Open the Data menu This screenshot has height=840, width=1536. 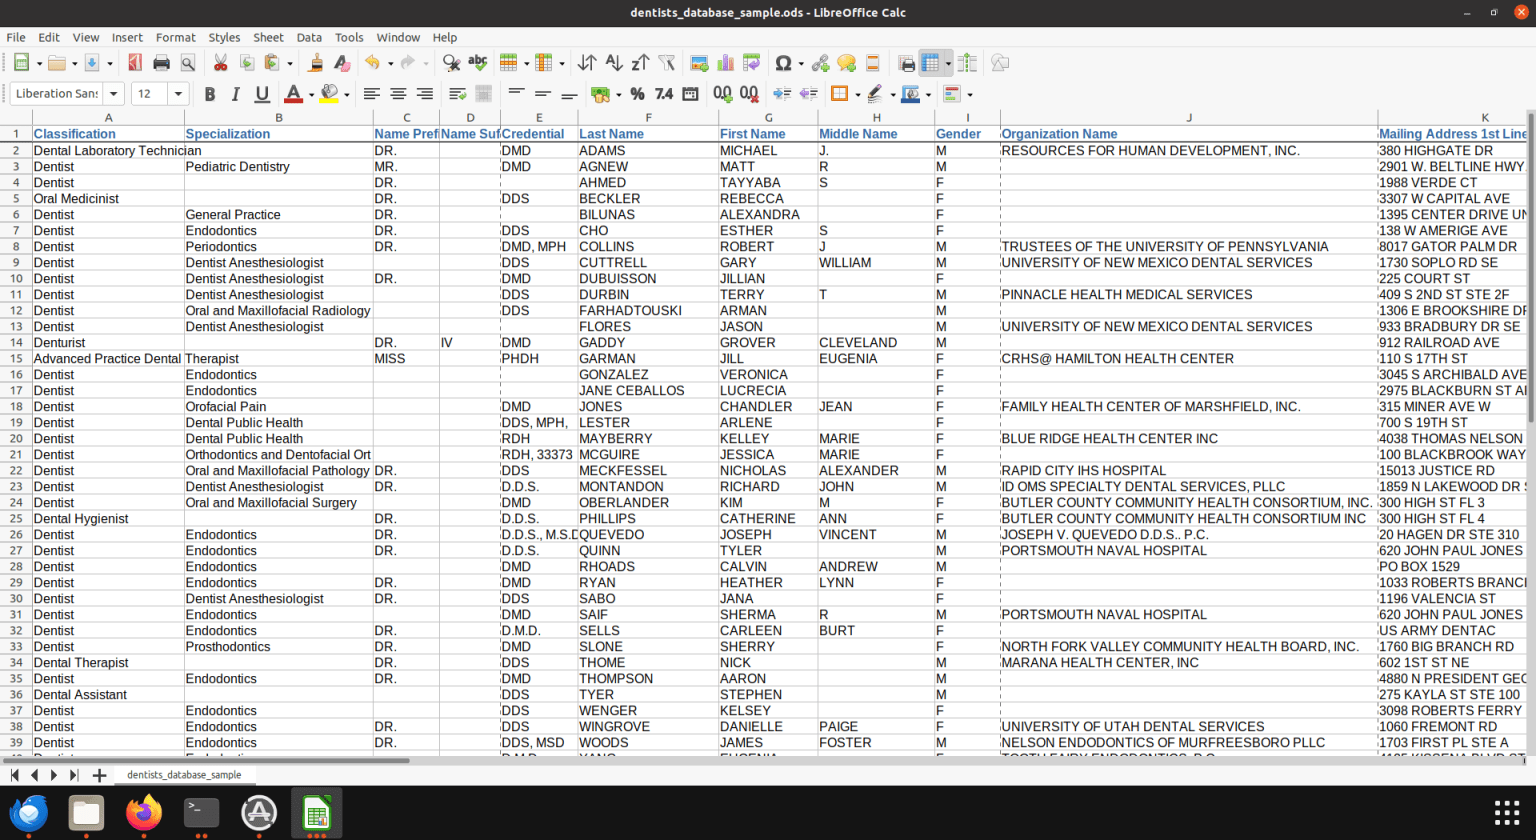click(x=309, y=37)
